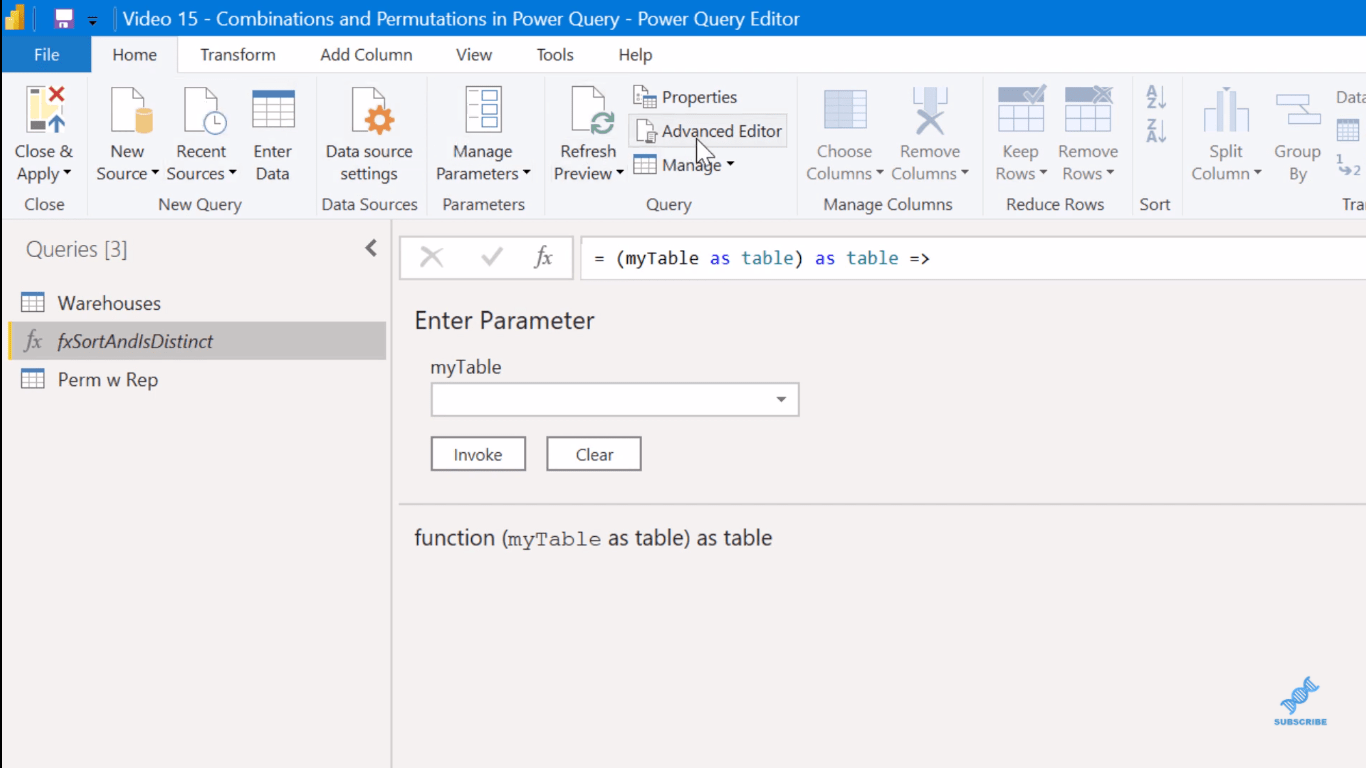The width and height of the screenshot is (1366, 768).
Task: Open the Help tab
Action: click(x=635, y=55)
